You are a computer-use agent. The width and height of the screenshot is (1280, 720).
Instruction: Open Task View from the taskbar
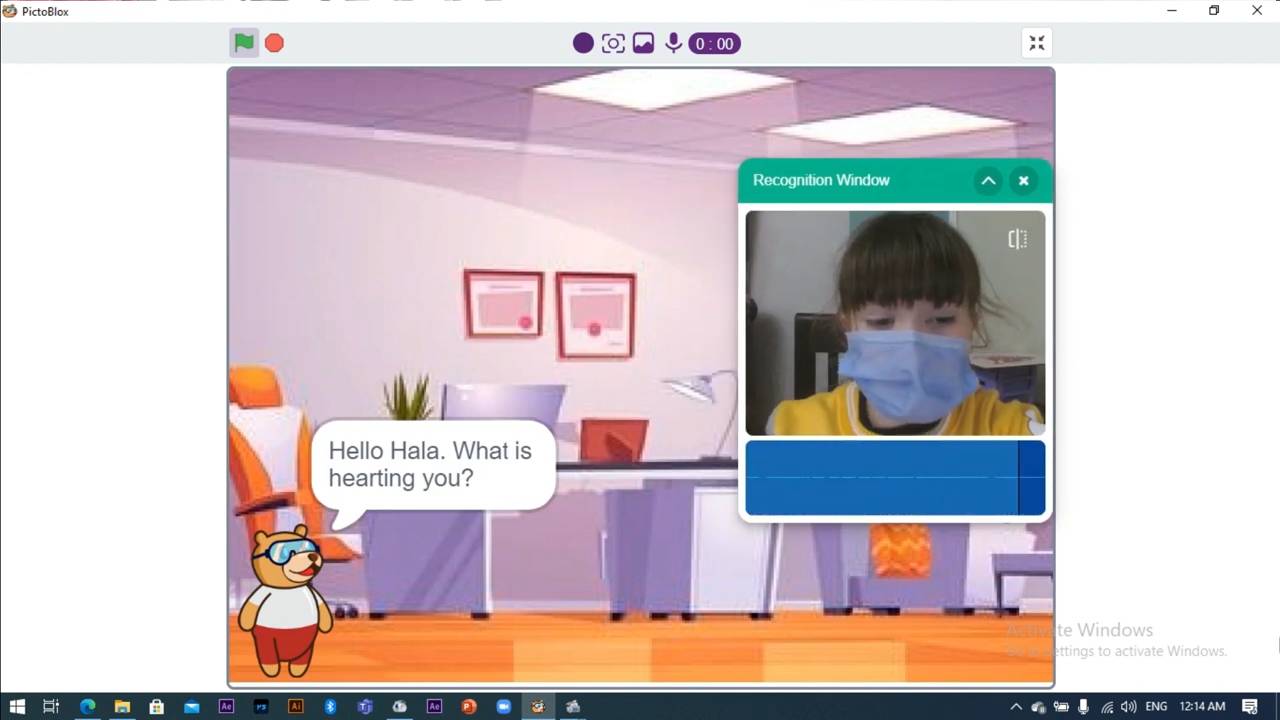51,707
